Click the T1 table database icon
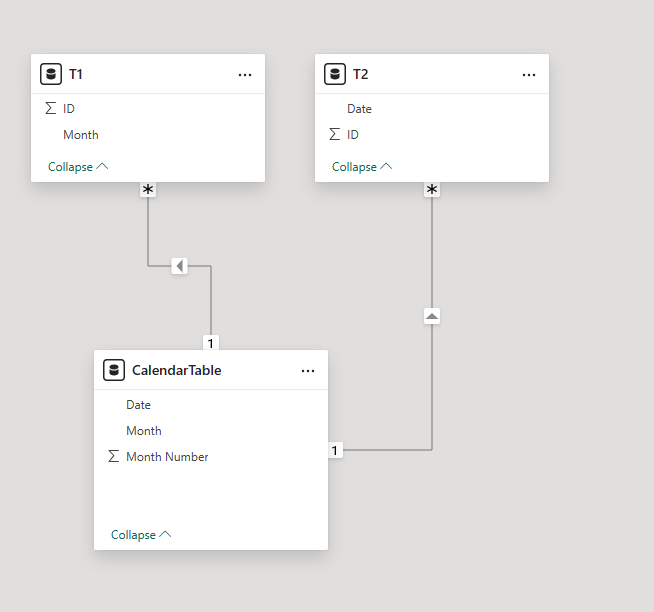654x612 pixels. pos(51,74)
